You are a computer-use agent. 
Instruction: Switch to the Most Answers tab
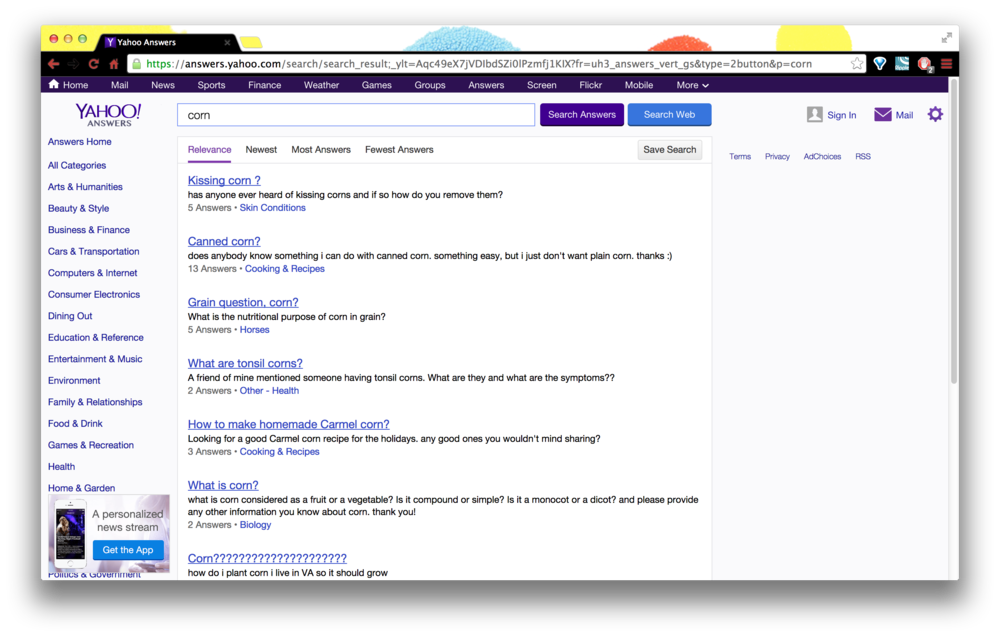pyautogui.click(x=321, y=150)
